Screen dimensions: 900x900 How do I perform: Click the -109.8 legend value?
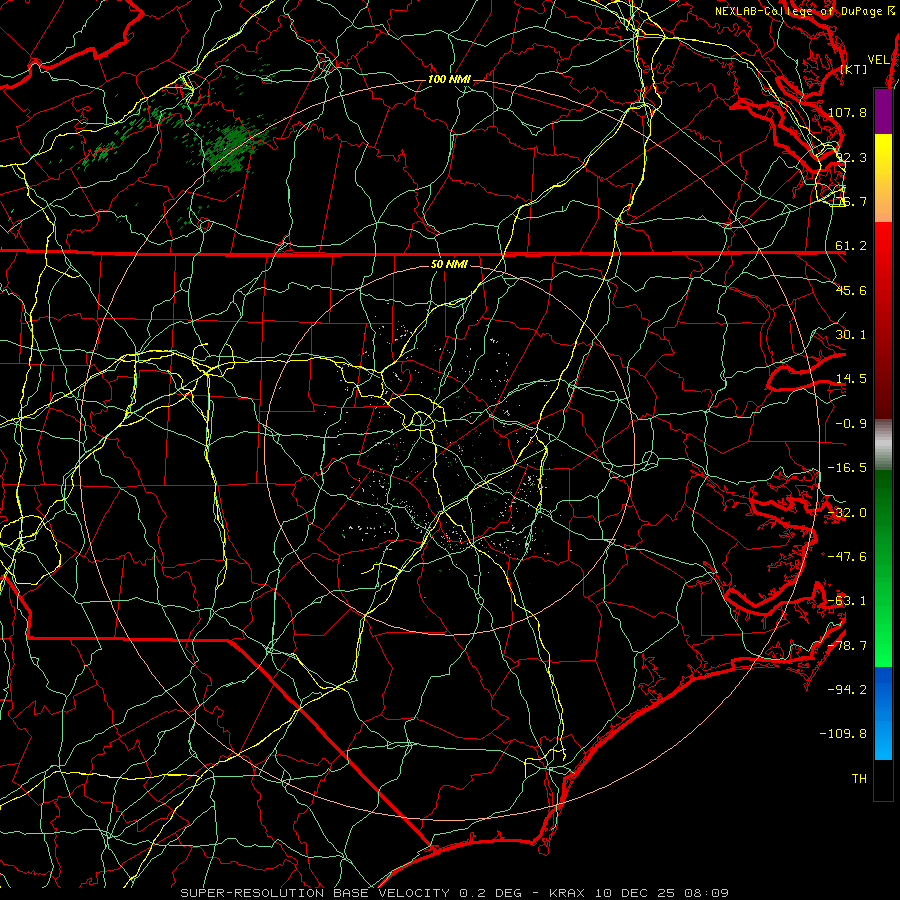coord(844,734)
